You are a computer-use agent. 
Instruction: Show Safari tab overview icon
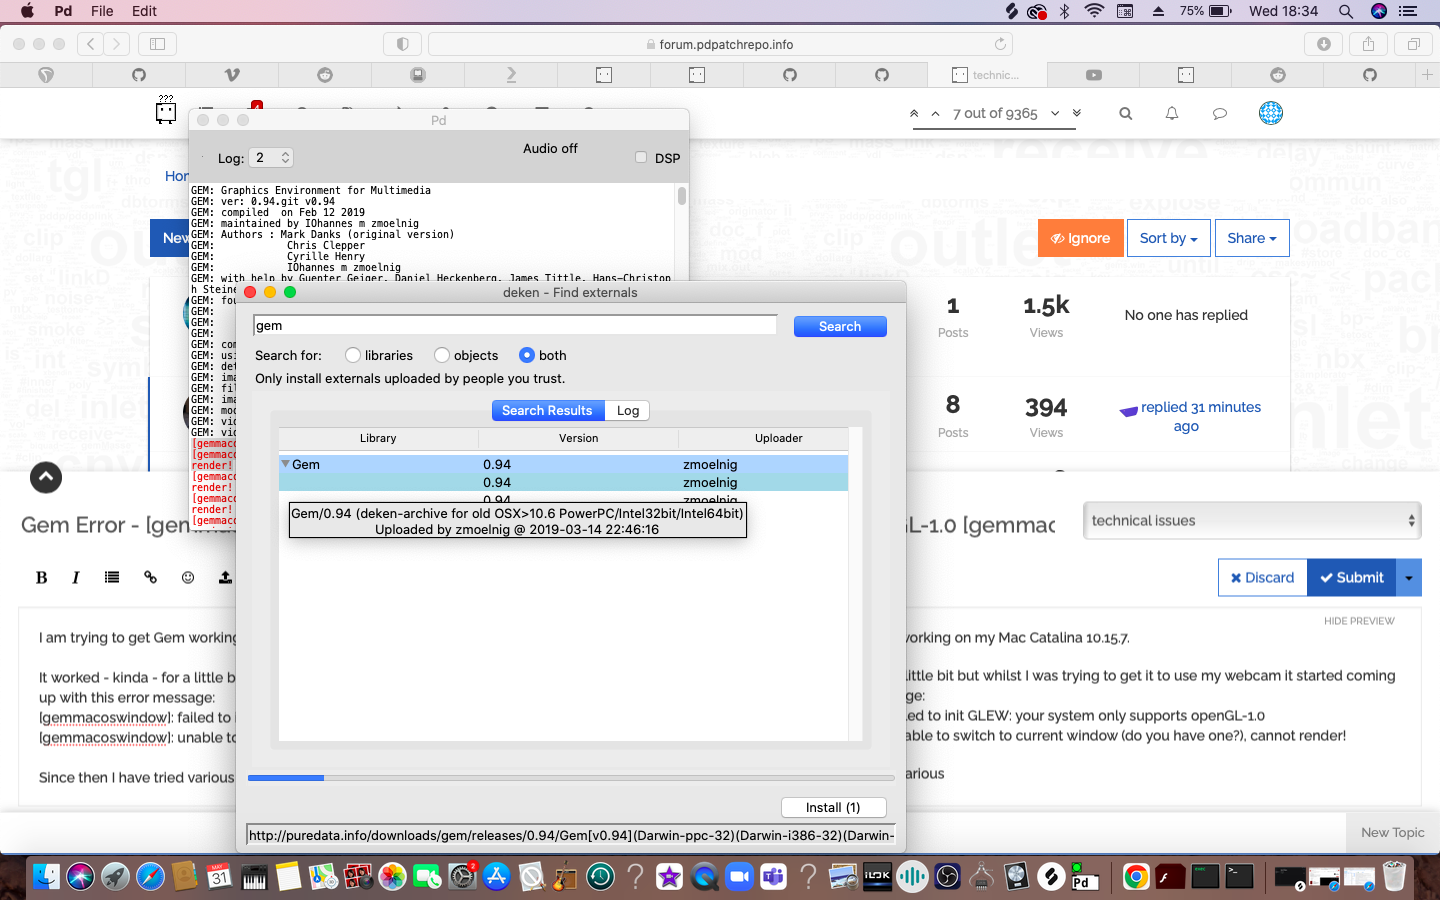(x=1413, y=44)
